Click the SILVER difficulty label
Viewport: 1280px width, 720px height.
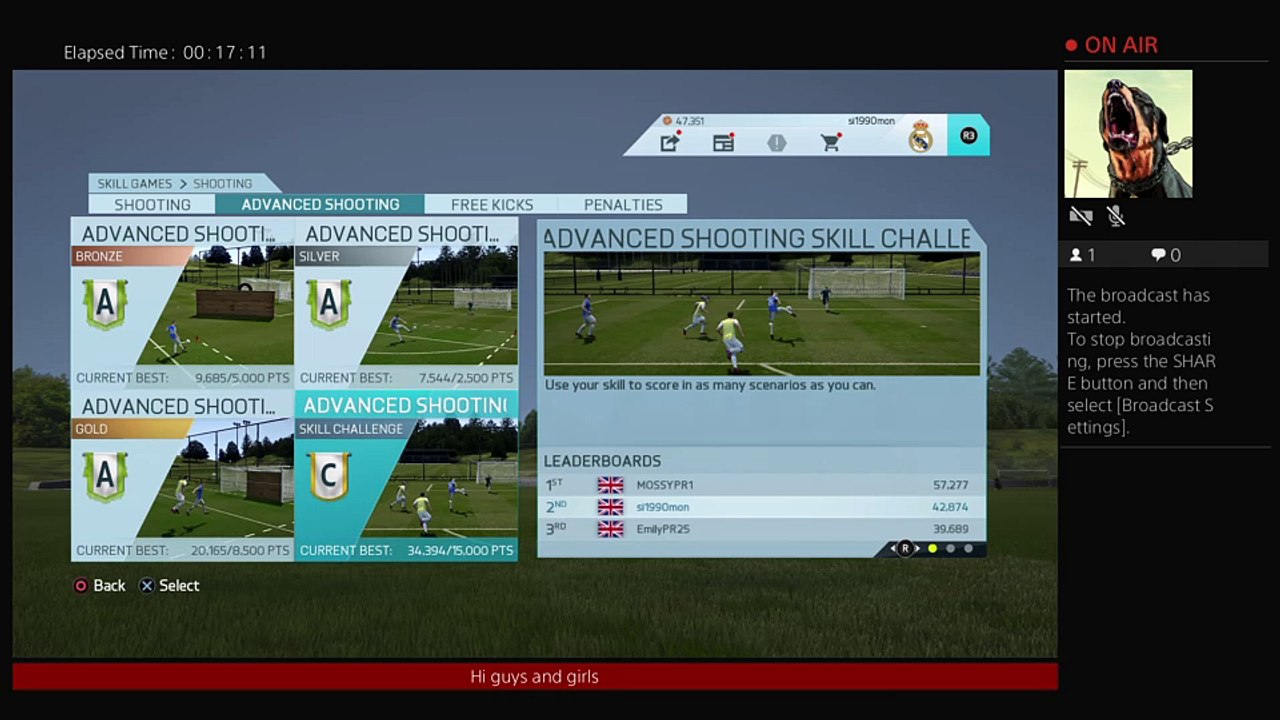coord(319,257)
